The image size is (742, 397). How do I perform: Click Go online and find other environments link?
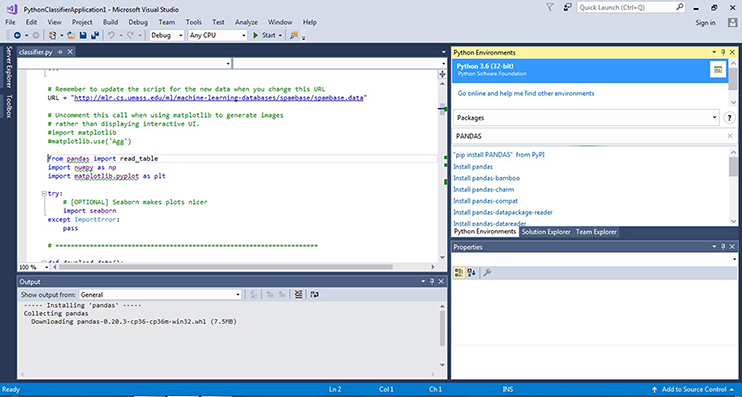pos(526,94)
